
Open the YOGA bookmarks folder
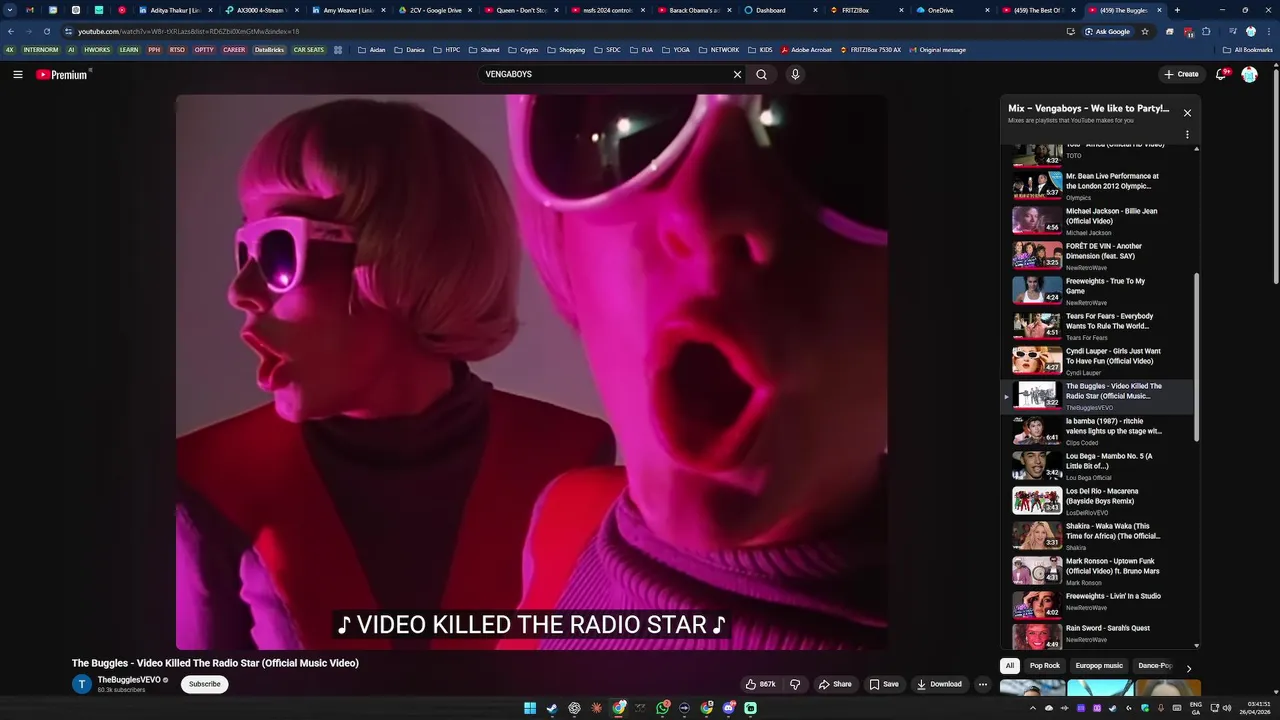(x=675, y=50)
